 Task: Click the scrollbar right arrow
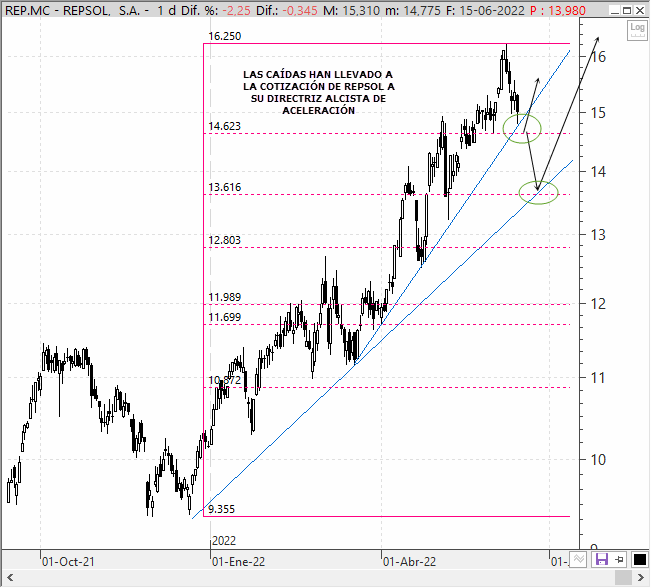click(641, 578)
